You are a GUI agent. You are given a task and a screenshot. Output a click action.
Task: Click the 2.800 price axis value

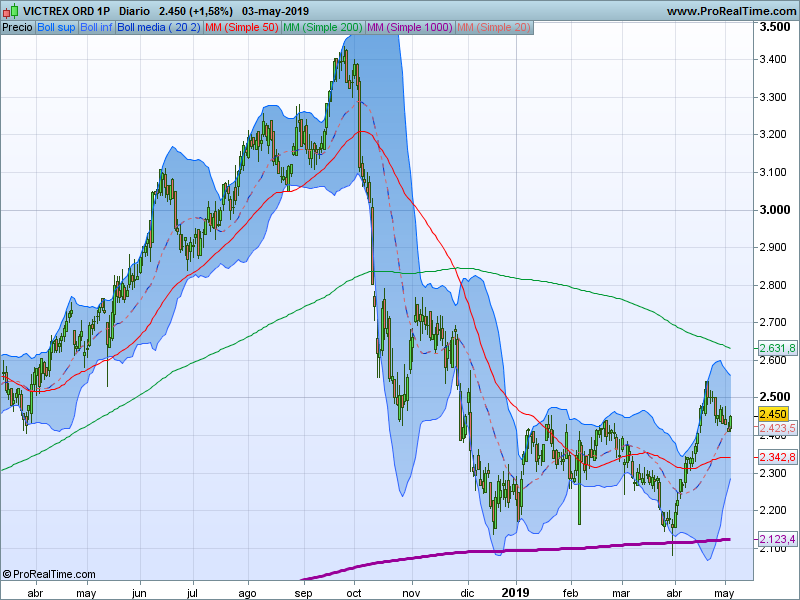(x=772, y=285)
